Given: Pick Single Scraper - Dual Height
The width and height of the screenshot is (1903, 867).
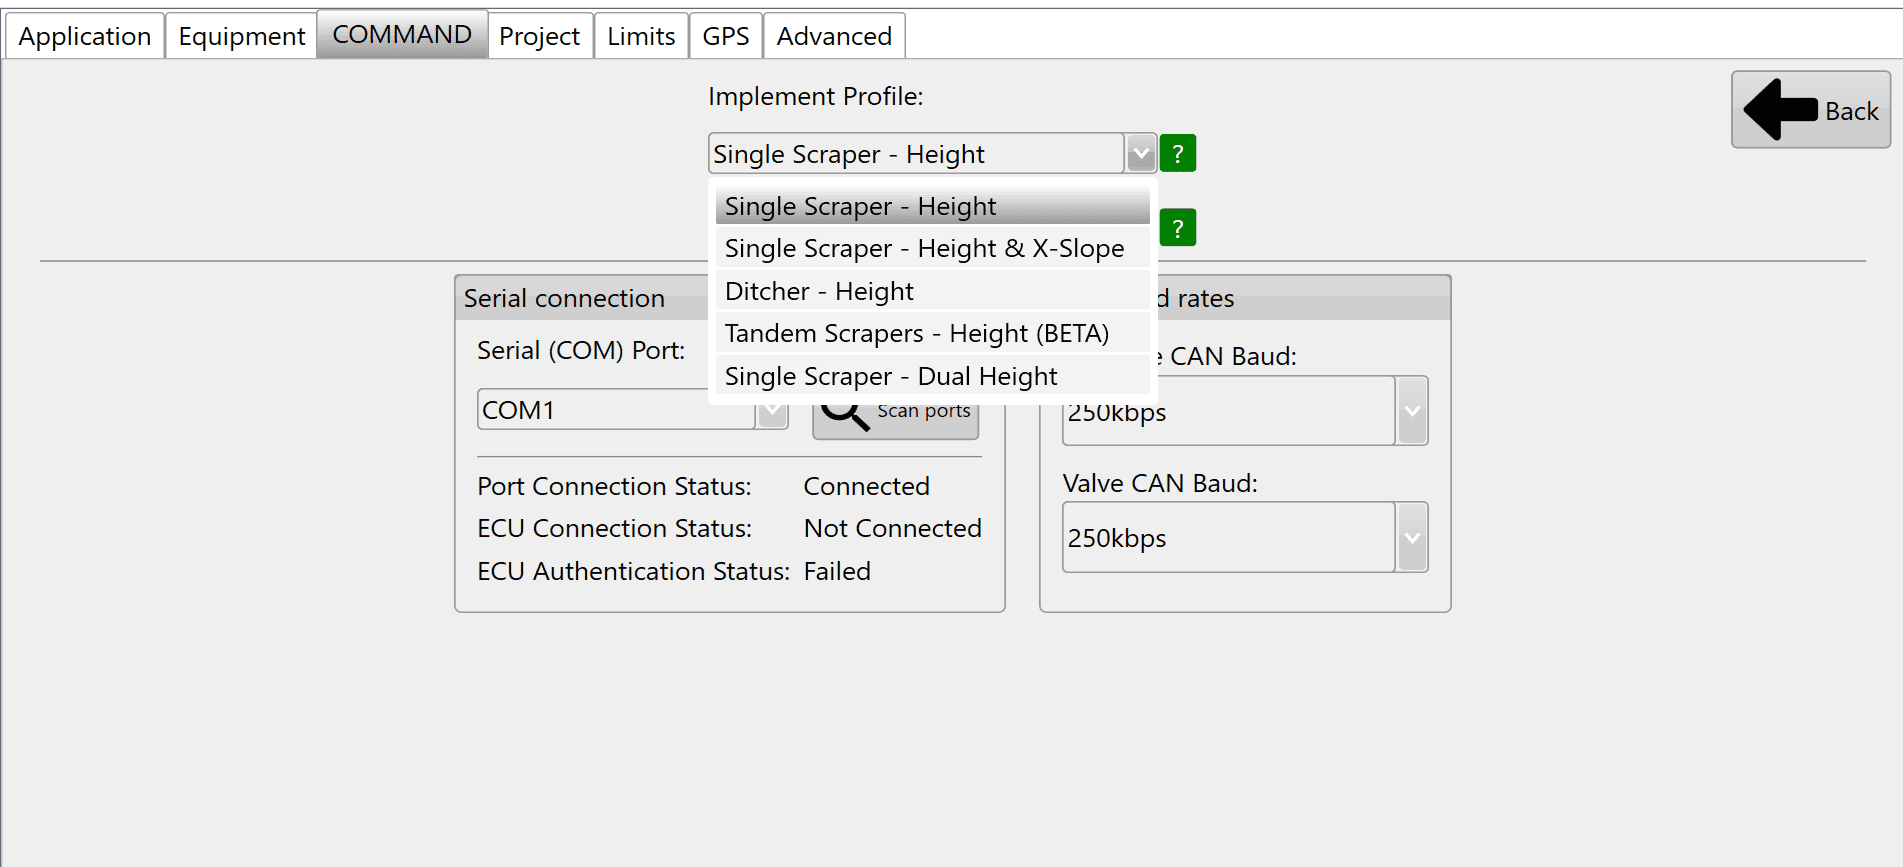Looking at the screenshot, I should click(x=933, y=376).
